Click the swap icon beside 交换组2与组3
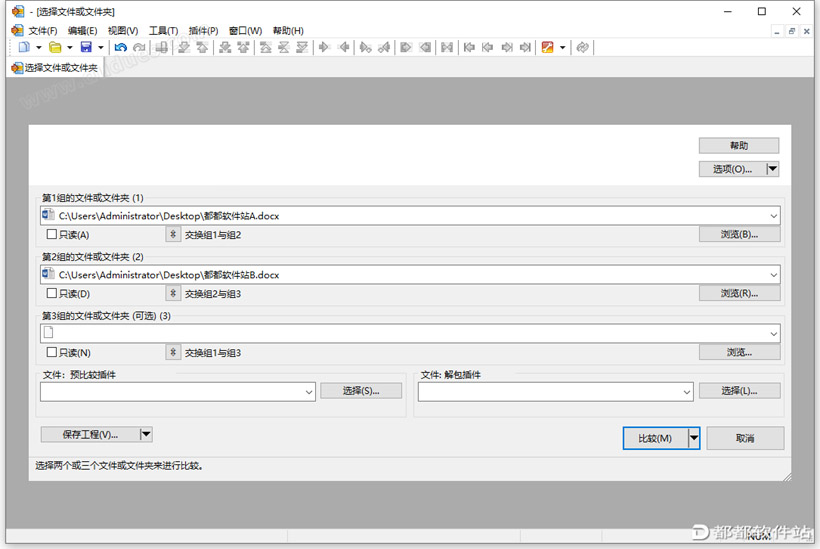The image size is (820, 549). pos(173,293)
